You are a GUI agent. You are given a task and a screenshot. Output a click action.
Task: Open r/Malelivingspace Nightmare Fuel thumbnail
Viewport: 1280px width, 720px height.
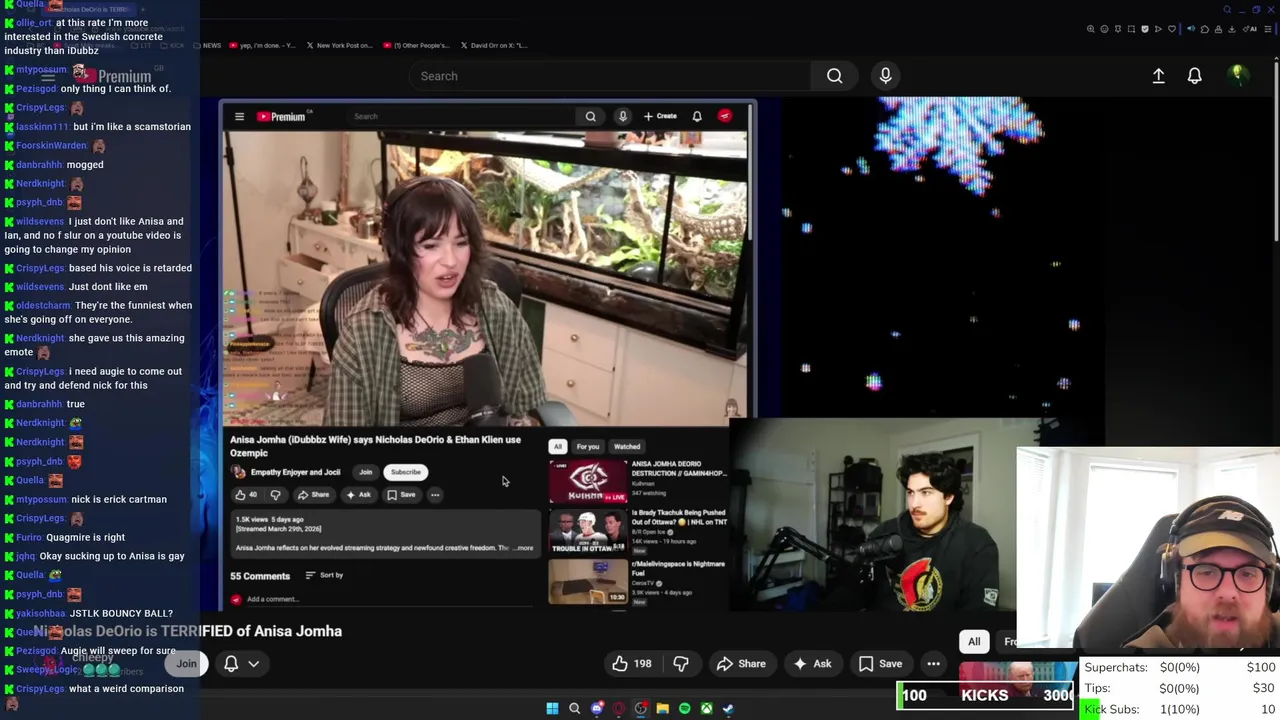(587, 581)
